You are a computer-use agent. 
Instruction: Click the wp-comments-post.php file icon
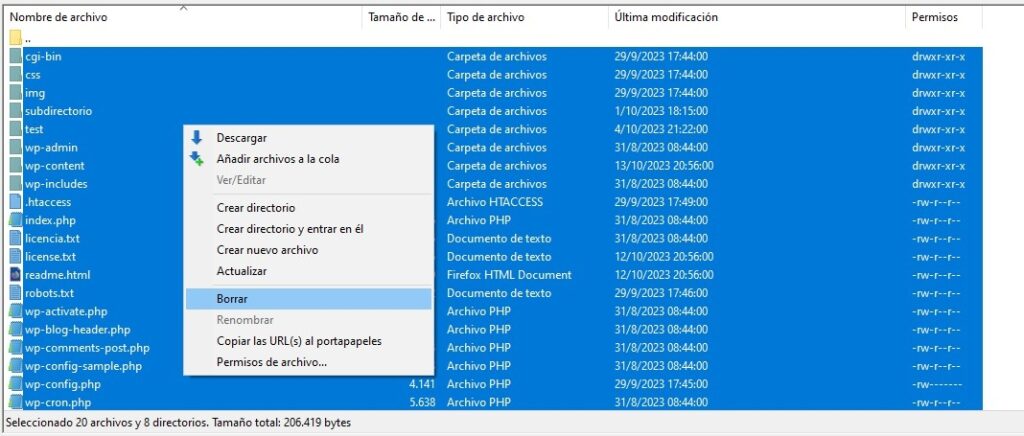click(x=16, y=348)
